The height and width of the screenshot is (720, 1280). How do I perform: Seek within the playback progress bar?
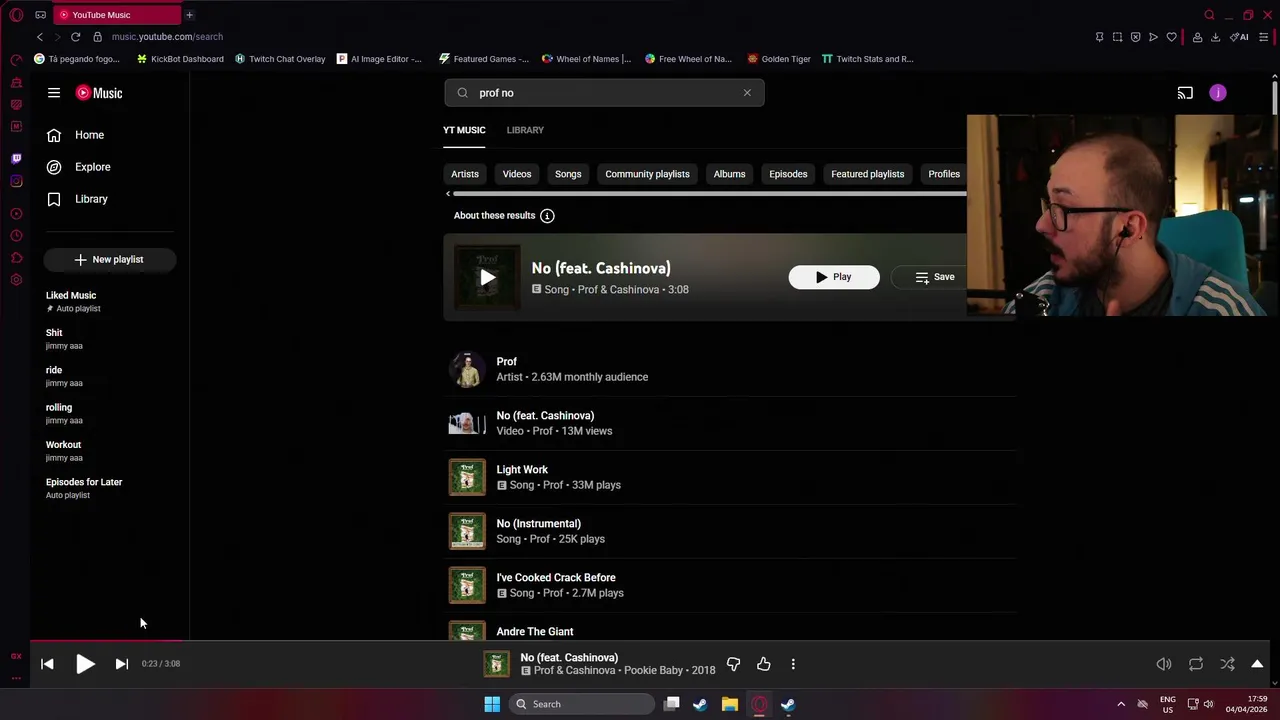point(650,641)
